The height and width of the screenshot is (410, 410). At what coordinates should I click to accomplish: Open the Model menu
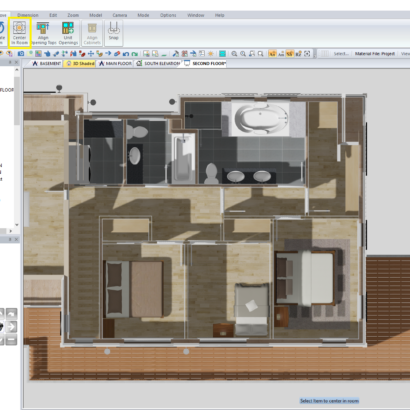(x=96, y=15)
